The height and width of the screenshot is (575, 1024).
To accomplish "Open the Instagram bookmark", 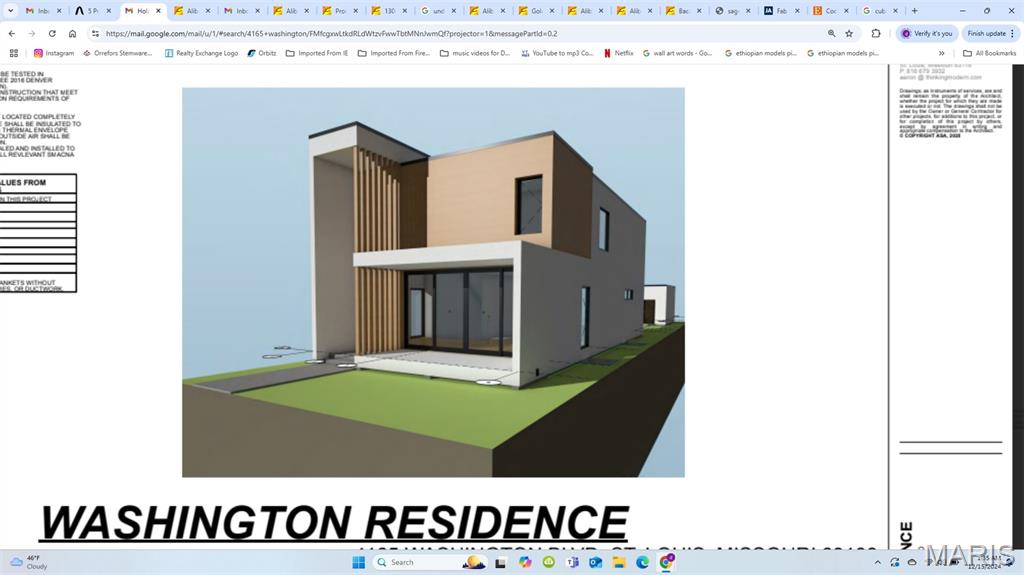I will pos(54,53).
